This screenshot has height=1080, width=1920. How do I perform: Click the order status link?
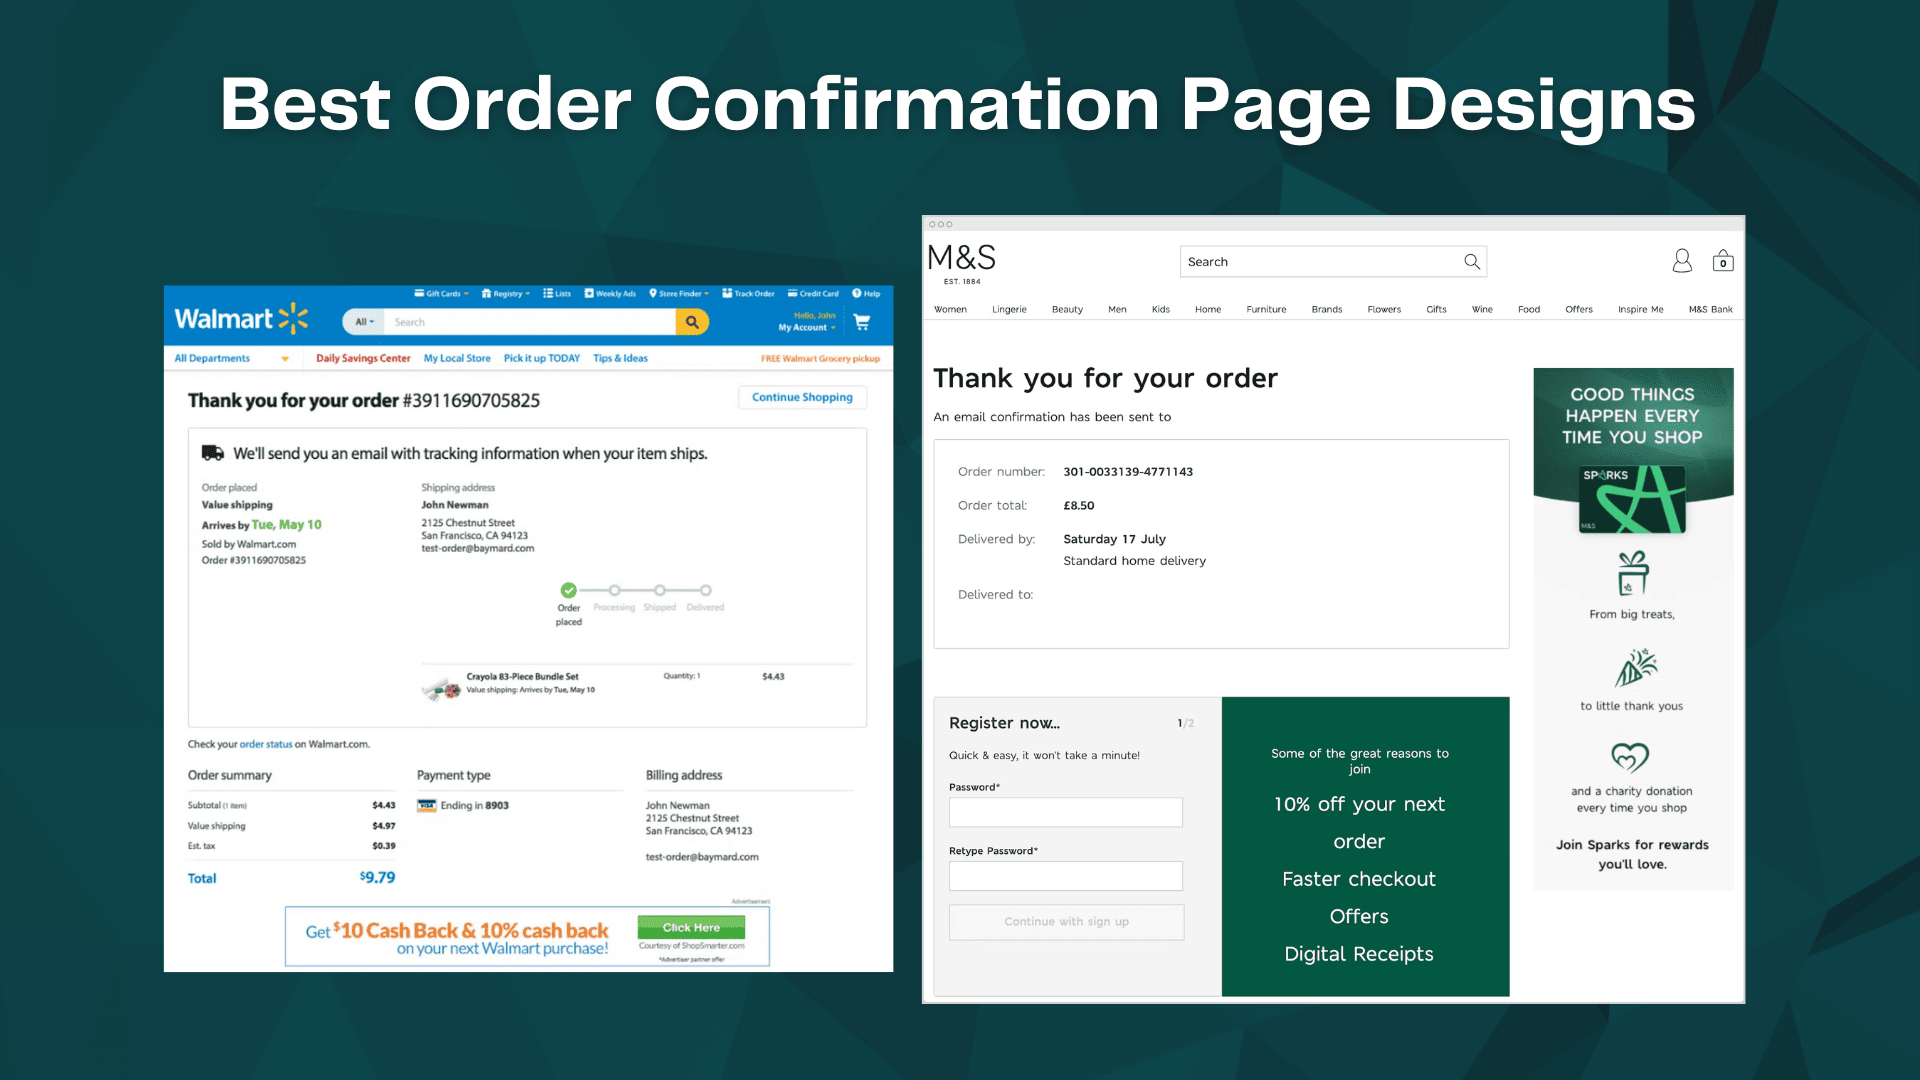coord(266,744)
